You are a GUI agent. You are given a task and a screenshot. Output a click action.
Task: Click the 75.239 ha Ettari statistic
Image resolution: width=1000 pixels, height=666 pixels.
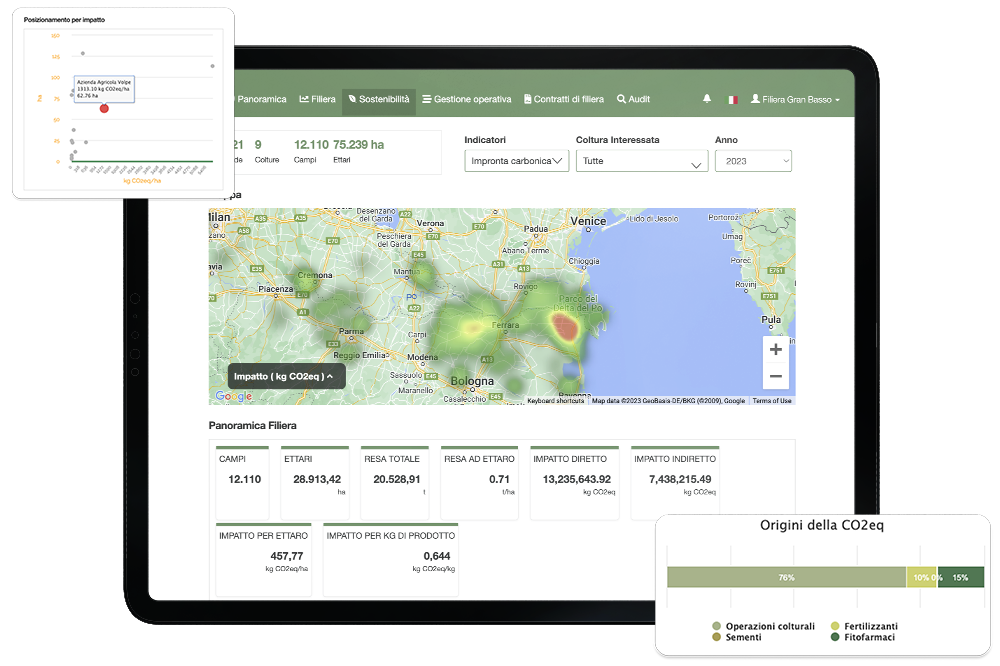(358, 151)
